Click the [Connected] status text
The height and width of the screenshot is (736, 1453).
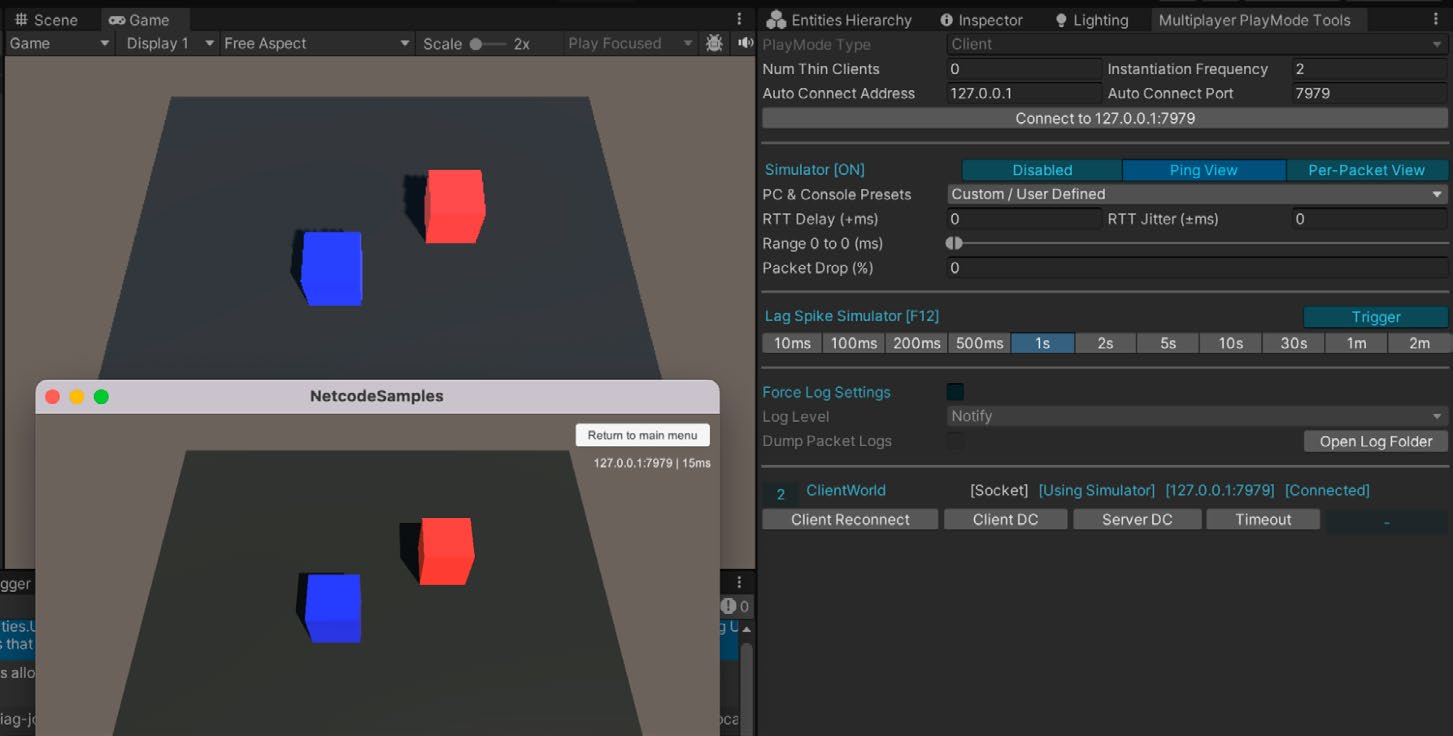pyautogui.click(x=1327, y=491)
